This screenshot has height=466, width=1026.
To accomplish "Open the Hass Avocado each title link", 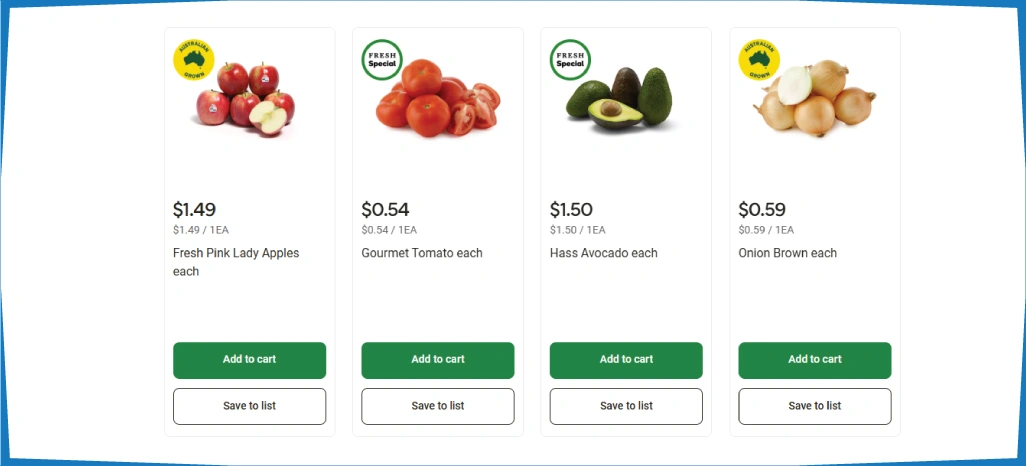I will click(x=604, y=253).
